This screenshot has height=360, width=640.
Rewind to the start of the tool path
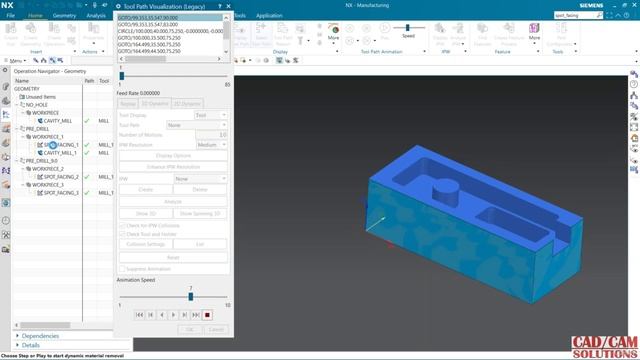pos(139,315)
